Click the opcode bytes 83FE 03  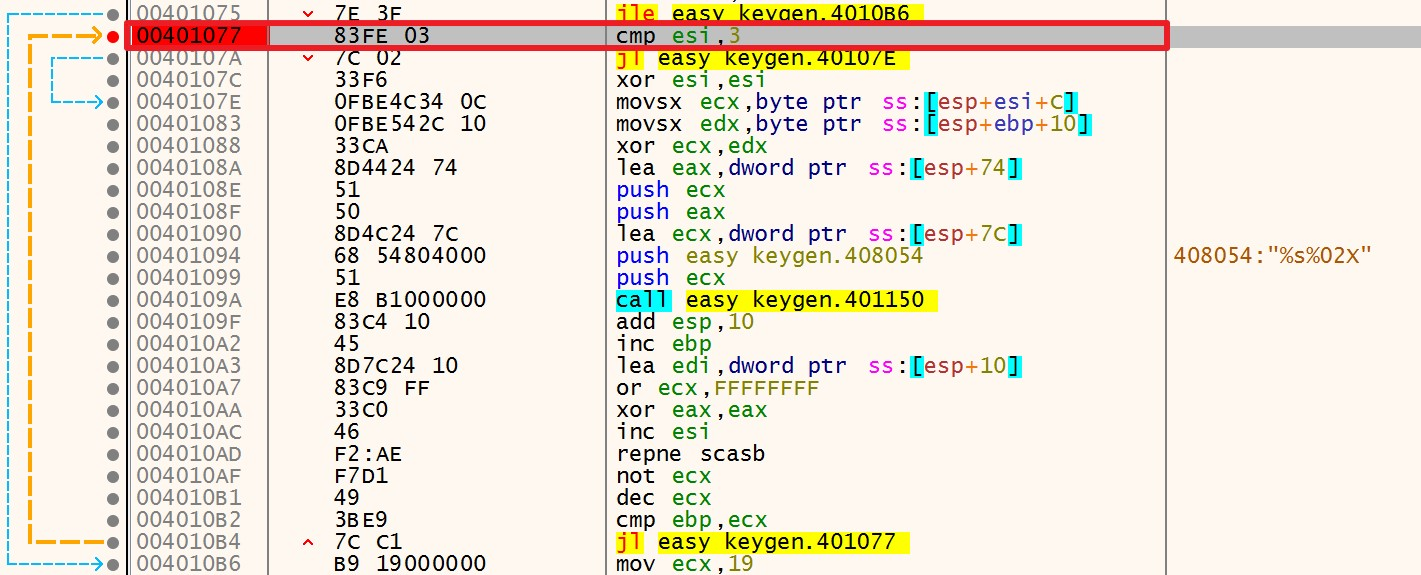[382, 36]
